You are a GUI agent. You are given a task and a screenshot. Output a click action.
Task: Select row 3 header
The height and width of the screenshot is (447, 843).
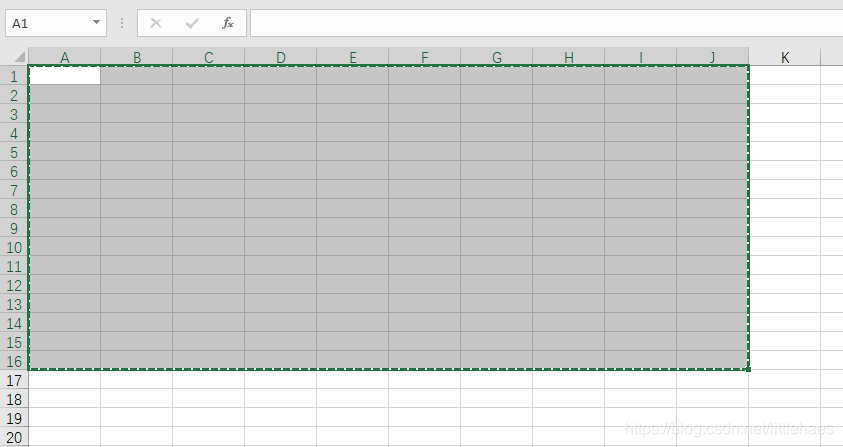click(14, 114)
